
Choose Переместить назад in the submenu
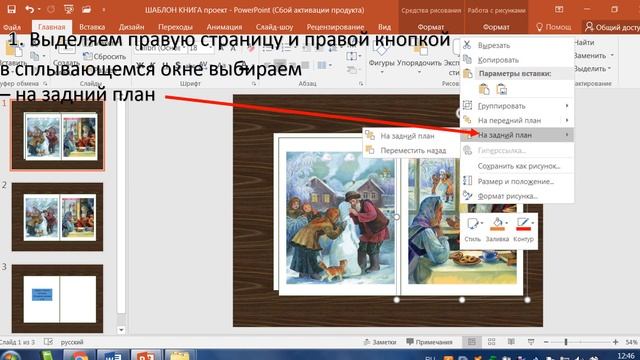point(411,151)
